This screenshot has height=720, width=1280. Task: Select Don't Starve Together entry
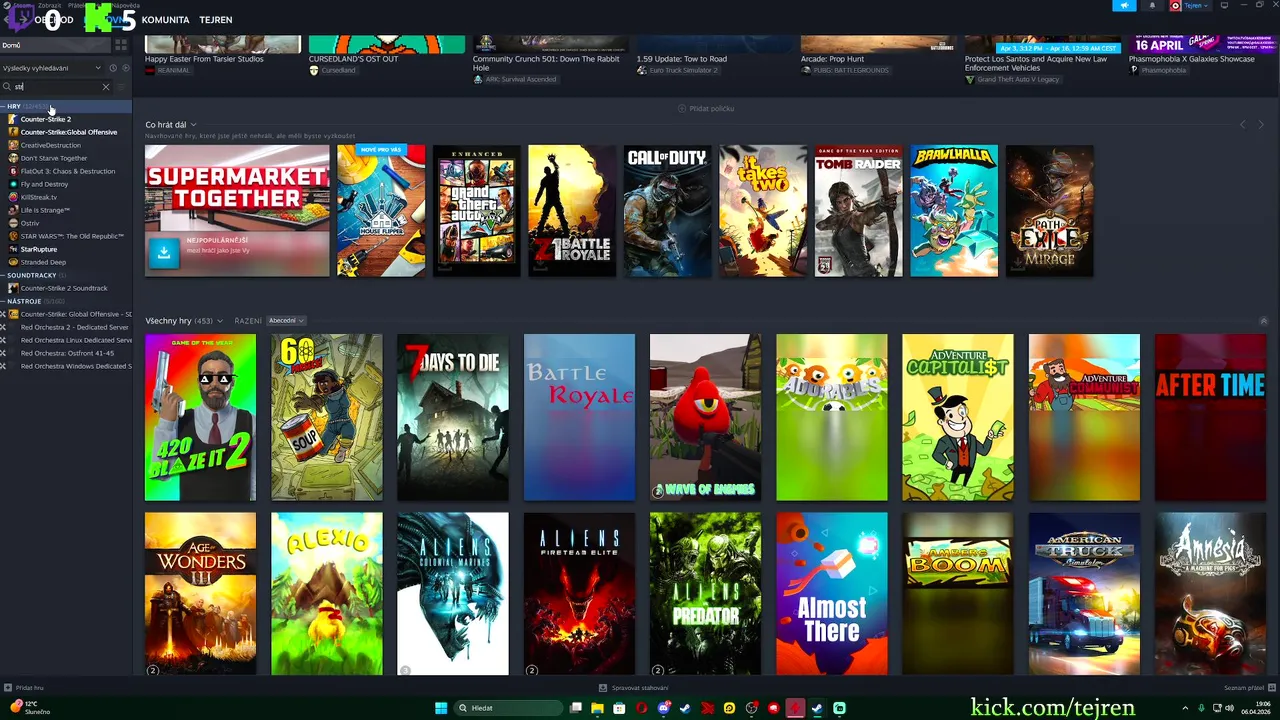[66, 158]
